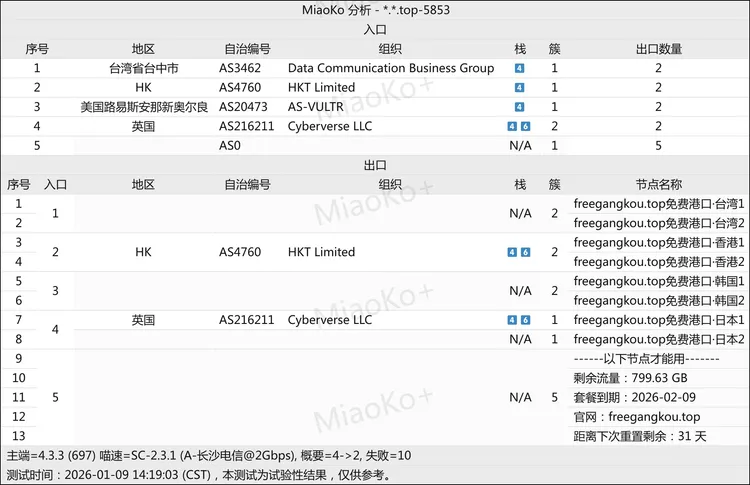
Task: Click IPv4 badge in 入口 HKT Limited row
Action: [x=519, y=88]
